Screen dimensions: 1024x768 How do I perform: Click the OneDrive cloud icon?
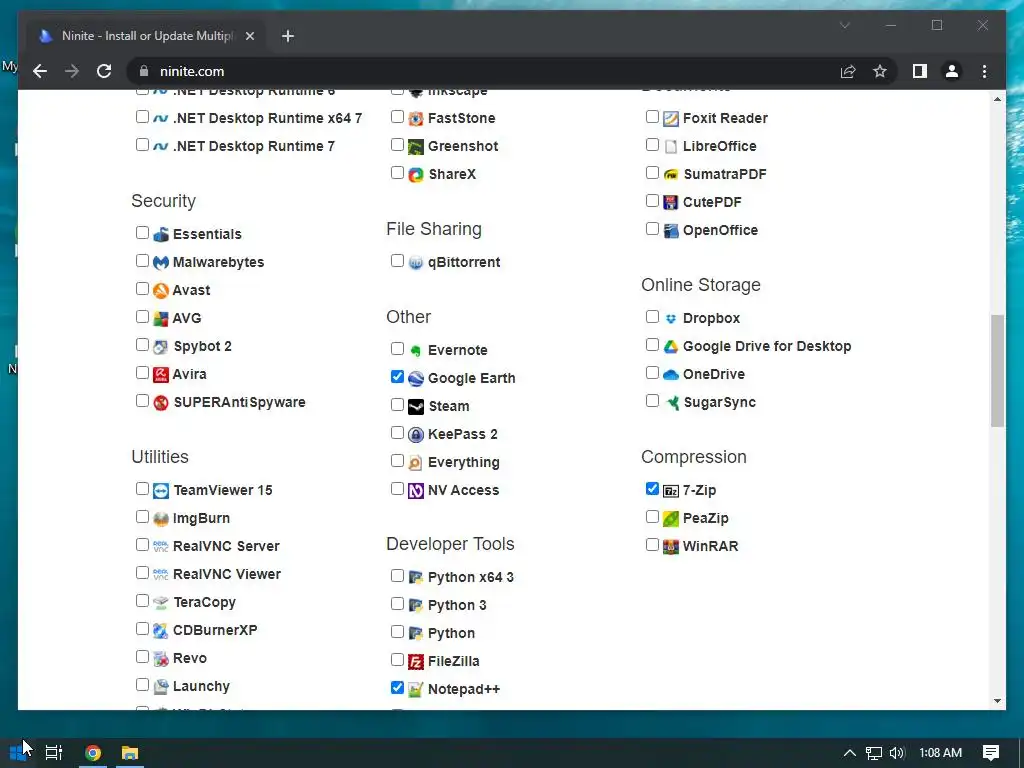coord(671,375)
